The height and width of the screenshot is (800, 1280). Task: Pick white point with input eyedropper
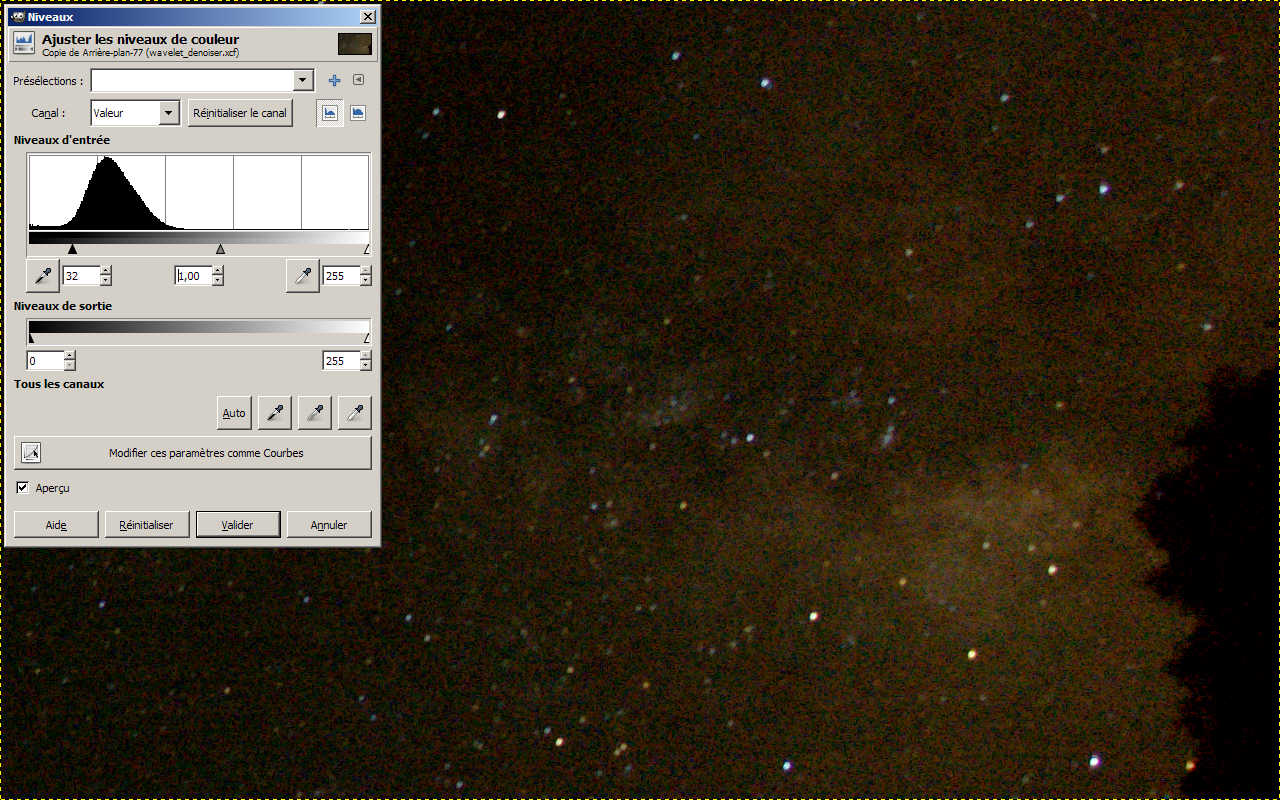coord(303,275)
